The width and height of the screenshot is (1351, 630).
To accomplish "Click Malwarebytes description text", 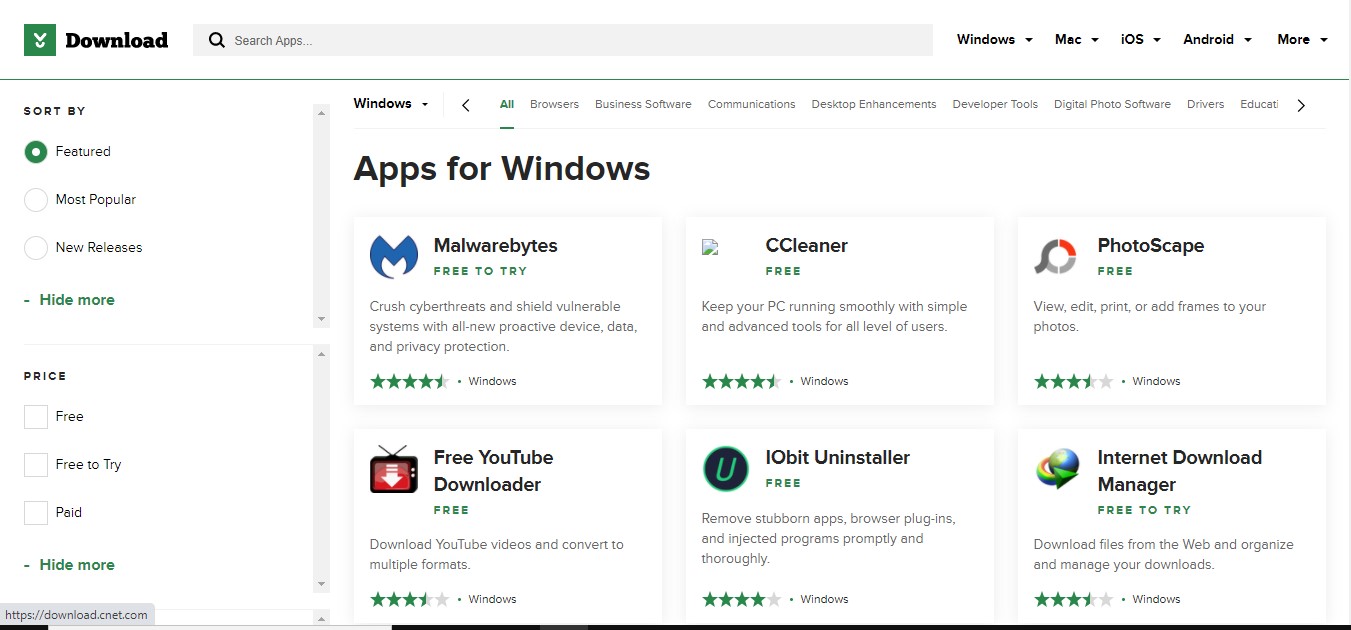I will click(x=503, y=327).
